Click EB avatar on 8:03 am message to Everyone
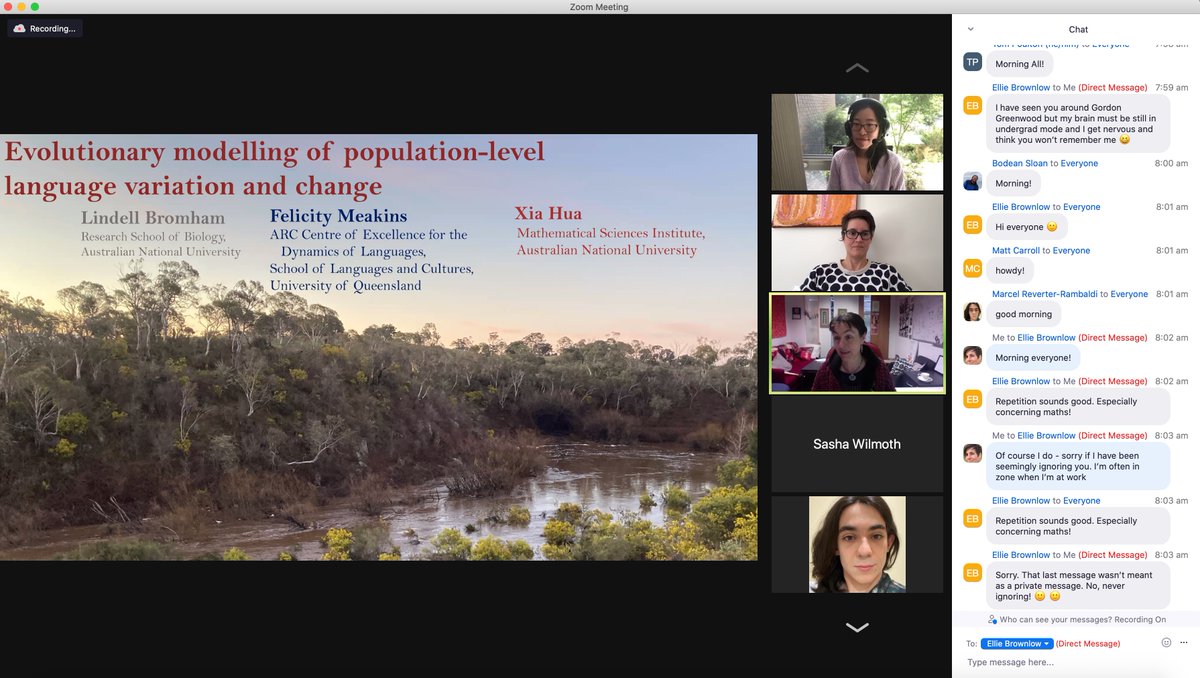This screenshot has width=1200, height=678. [x=972, y=519]
